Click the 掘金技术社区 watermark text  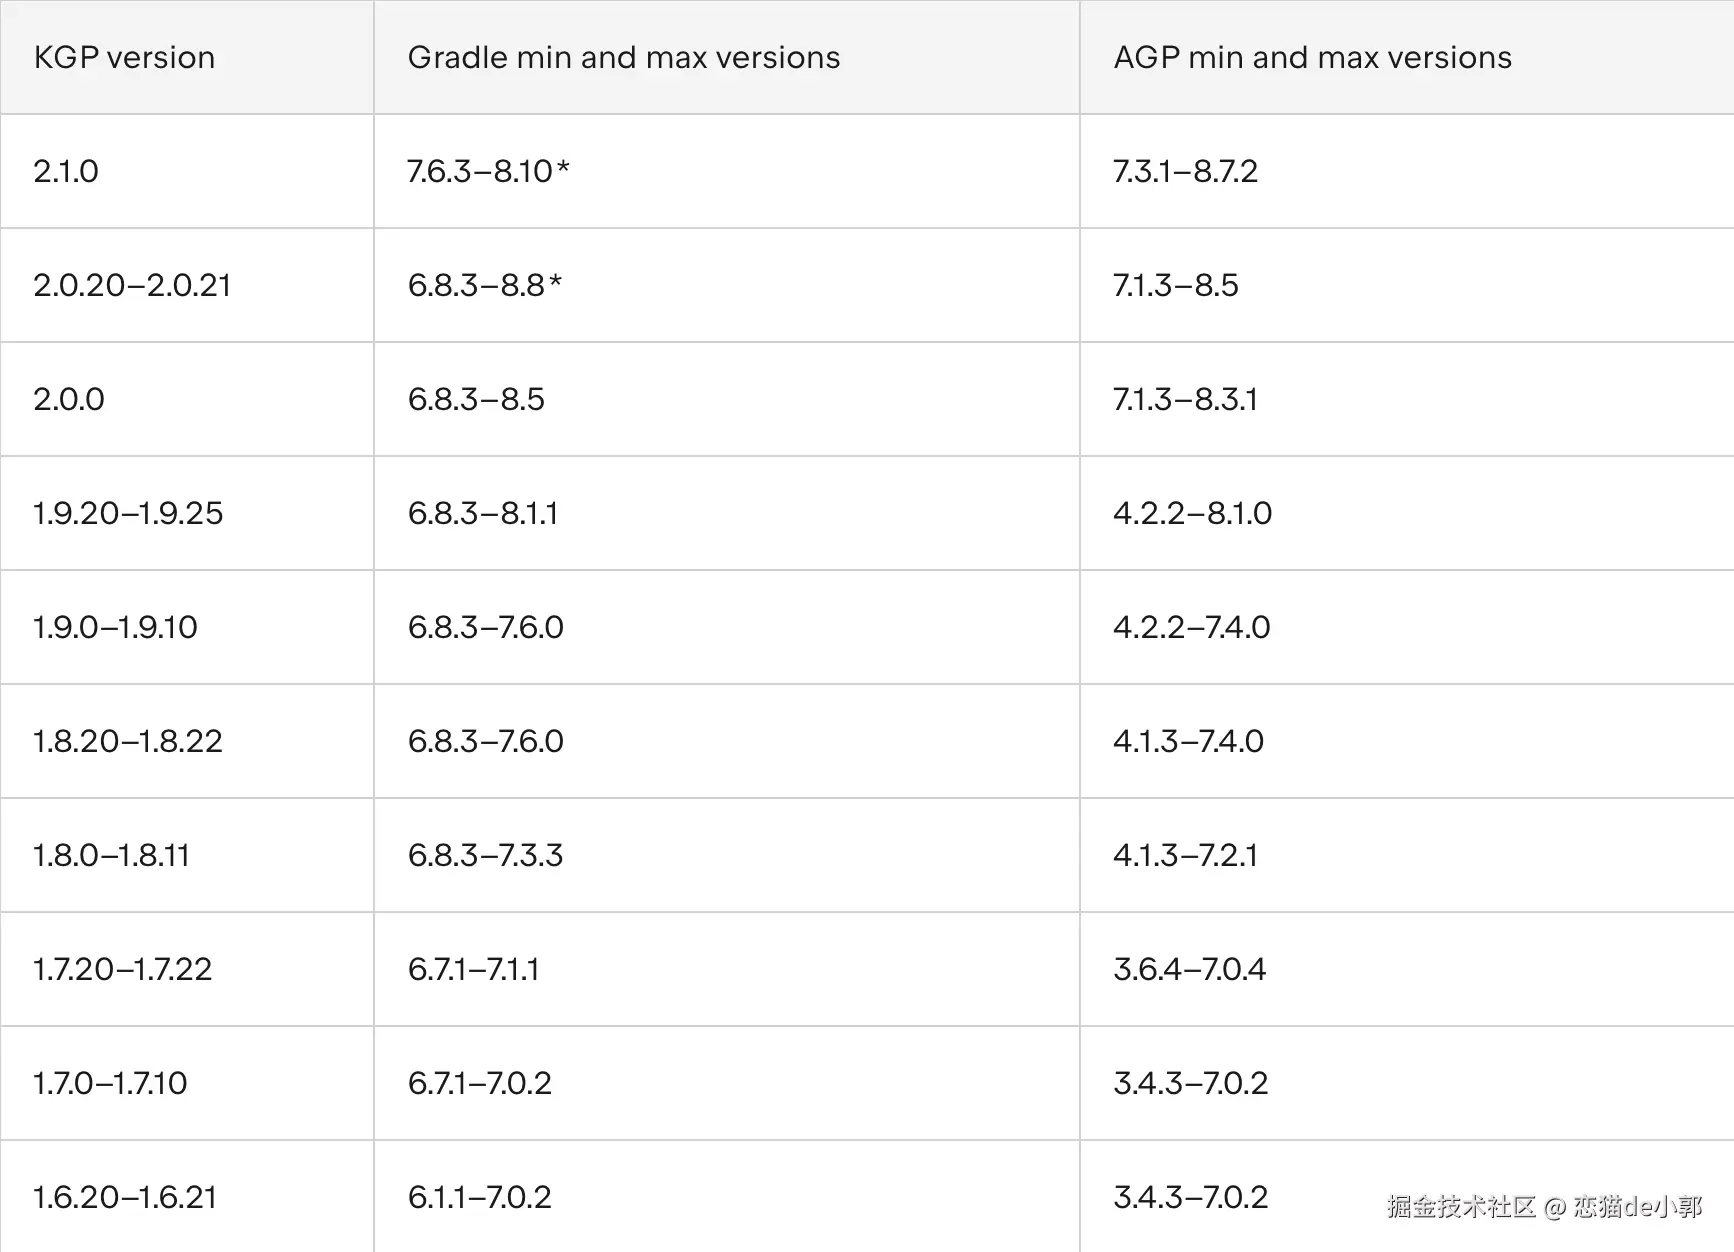(1461, 1207)
